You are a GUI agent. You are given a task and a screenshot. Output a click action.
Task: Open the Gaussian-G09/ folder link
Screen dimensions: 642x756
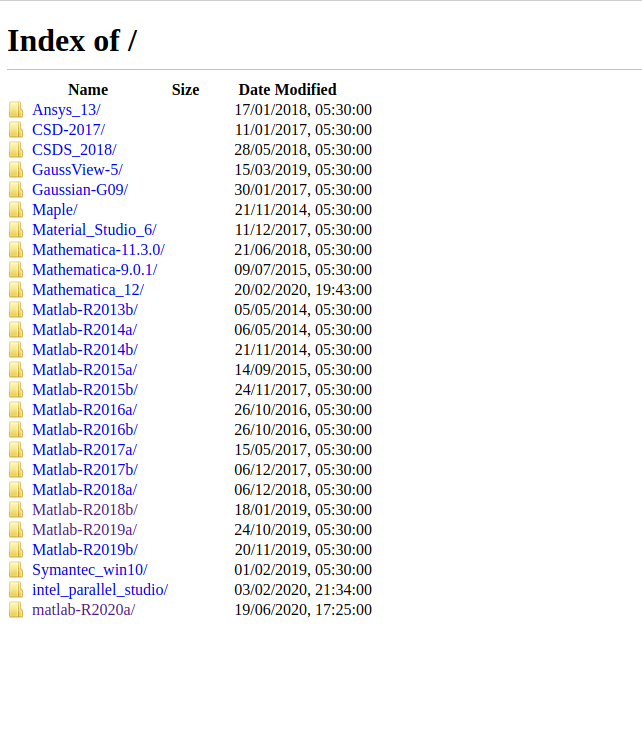click(80, 190)
